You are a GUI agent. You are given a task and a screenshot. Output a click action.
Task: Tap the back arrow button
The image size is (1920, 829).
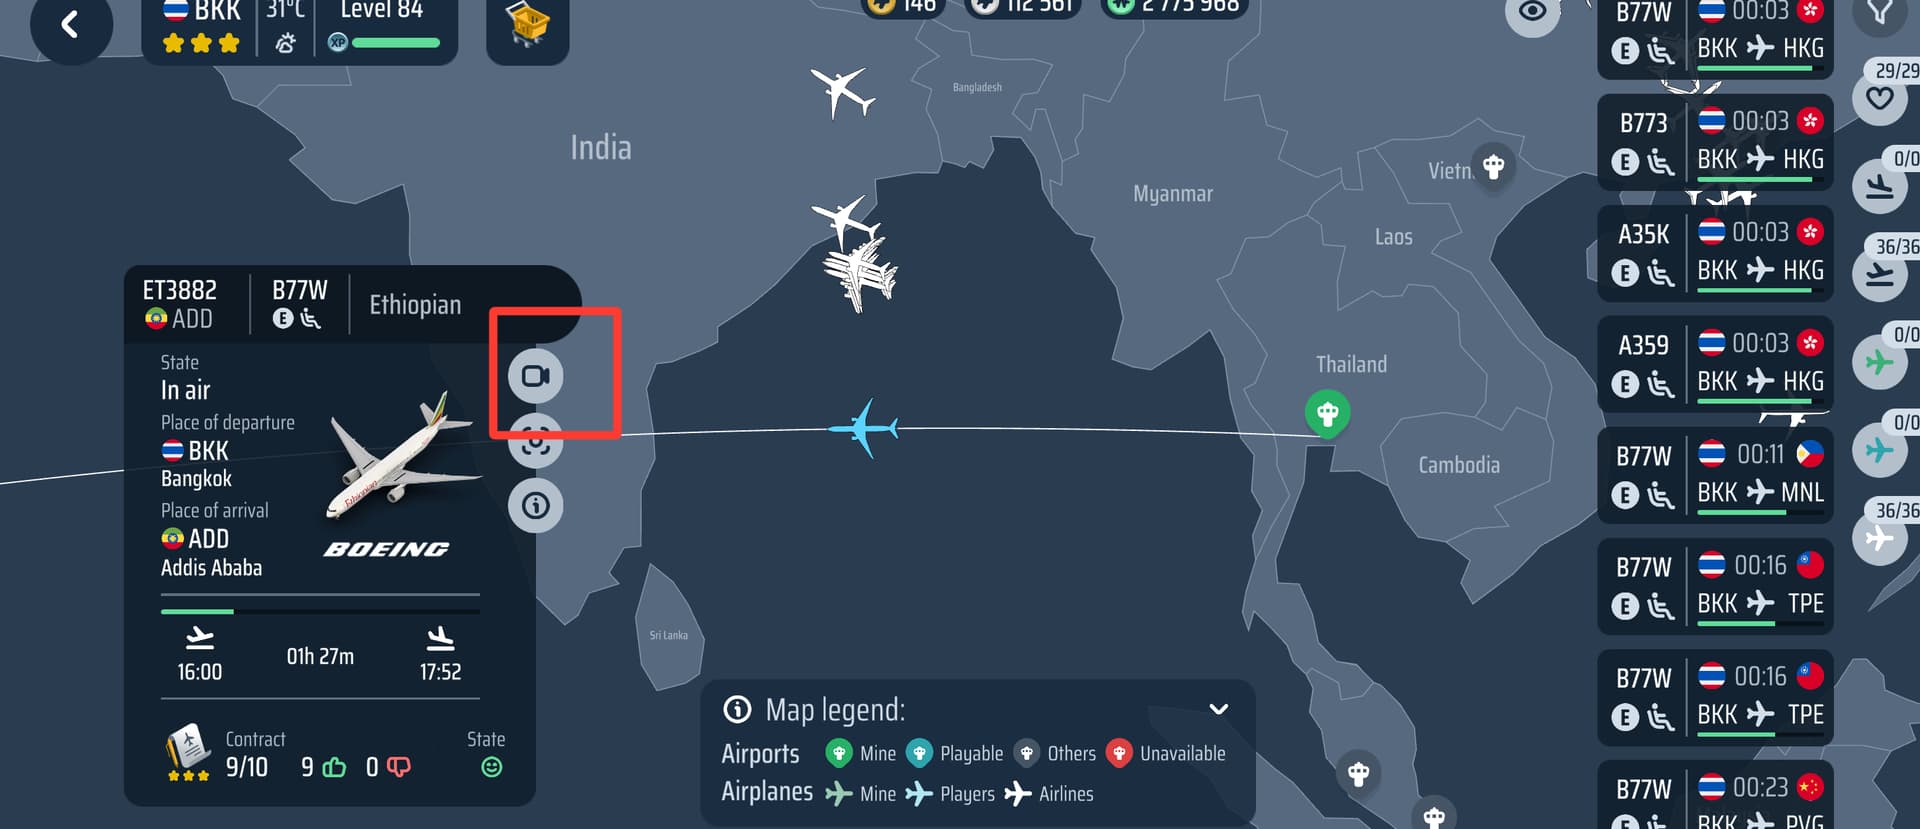[70, 24]
